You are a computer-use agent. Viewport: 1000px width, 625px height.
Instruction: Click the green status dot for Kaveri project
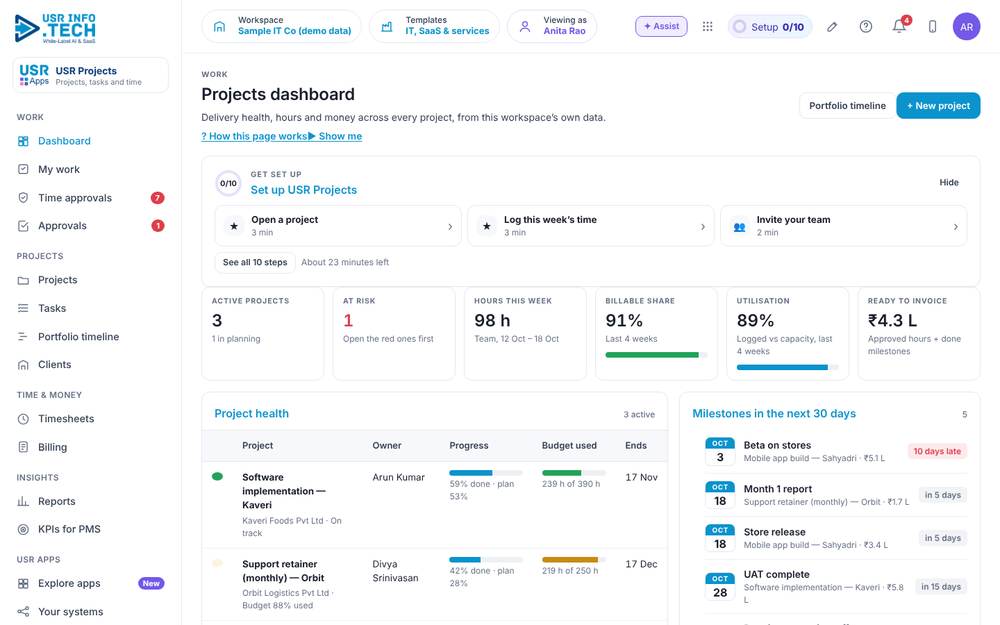(x=217, y=476)
